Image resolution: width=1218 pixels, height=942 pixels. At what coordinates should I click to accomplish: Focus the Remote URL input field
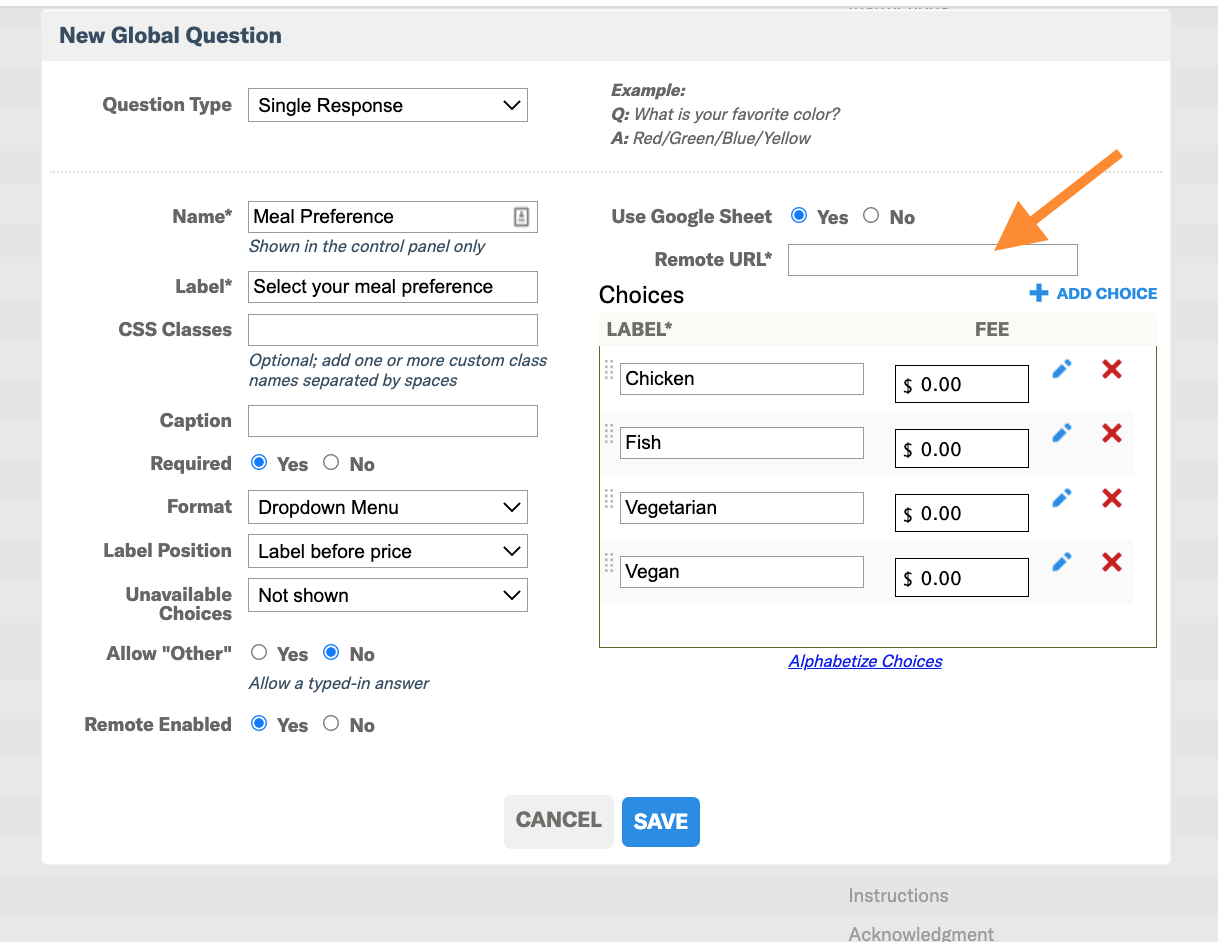click(933, 260)
